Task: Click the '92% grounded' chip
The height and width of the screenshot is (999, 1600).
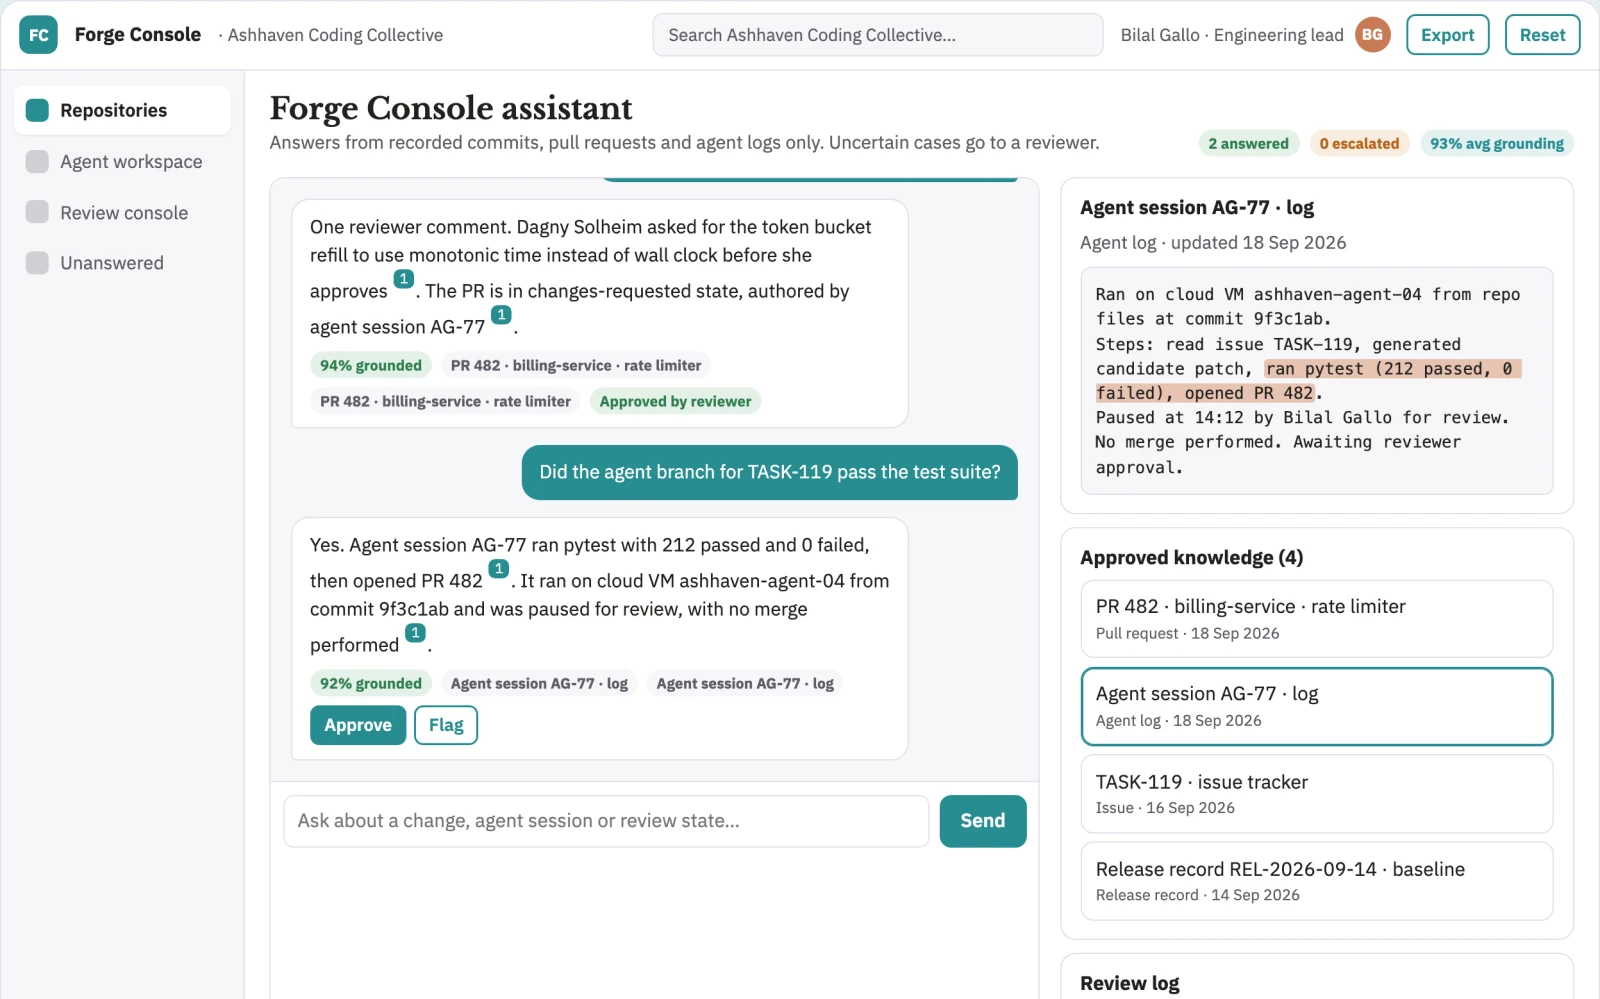Action: click(371, 684)
